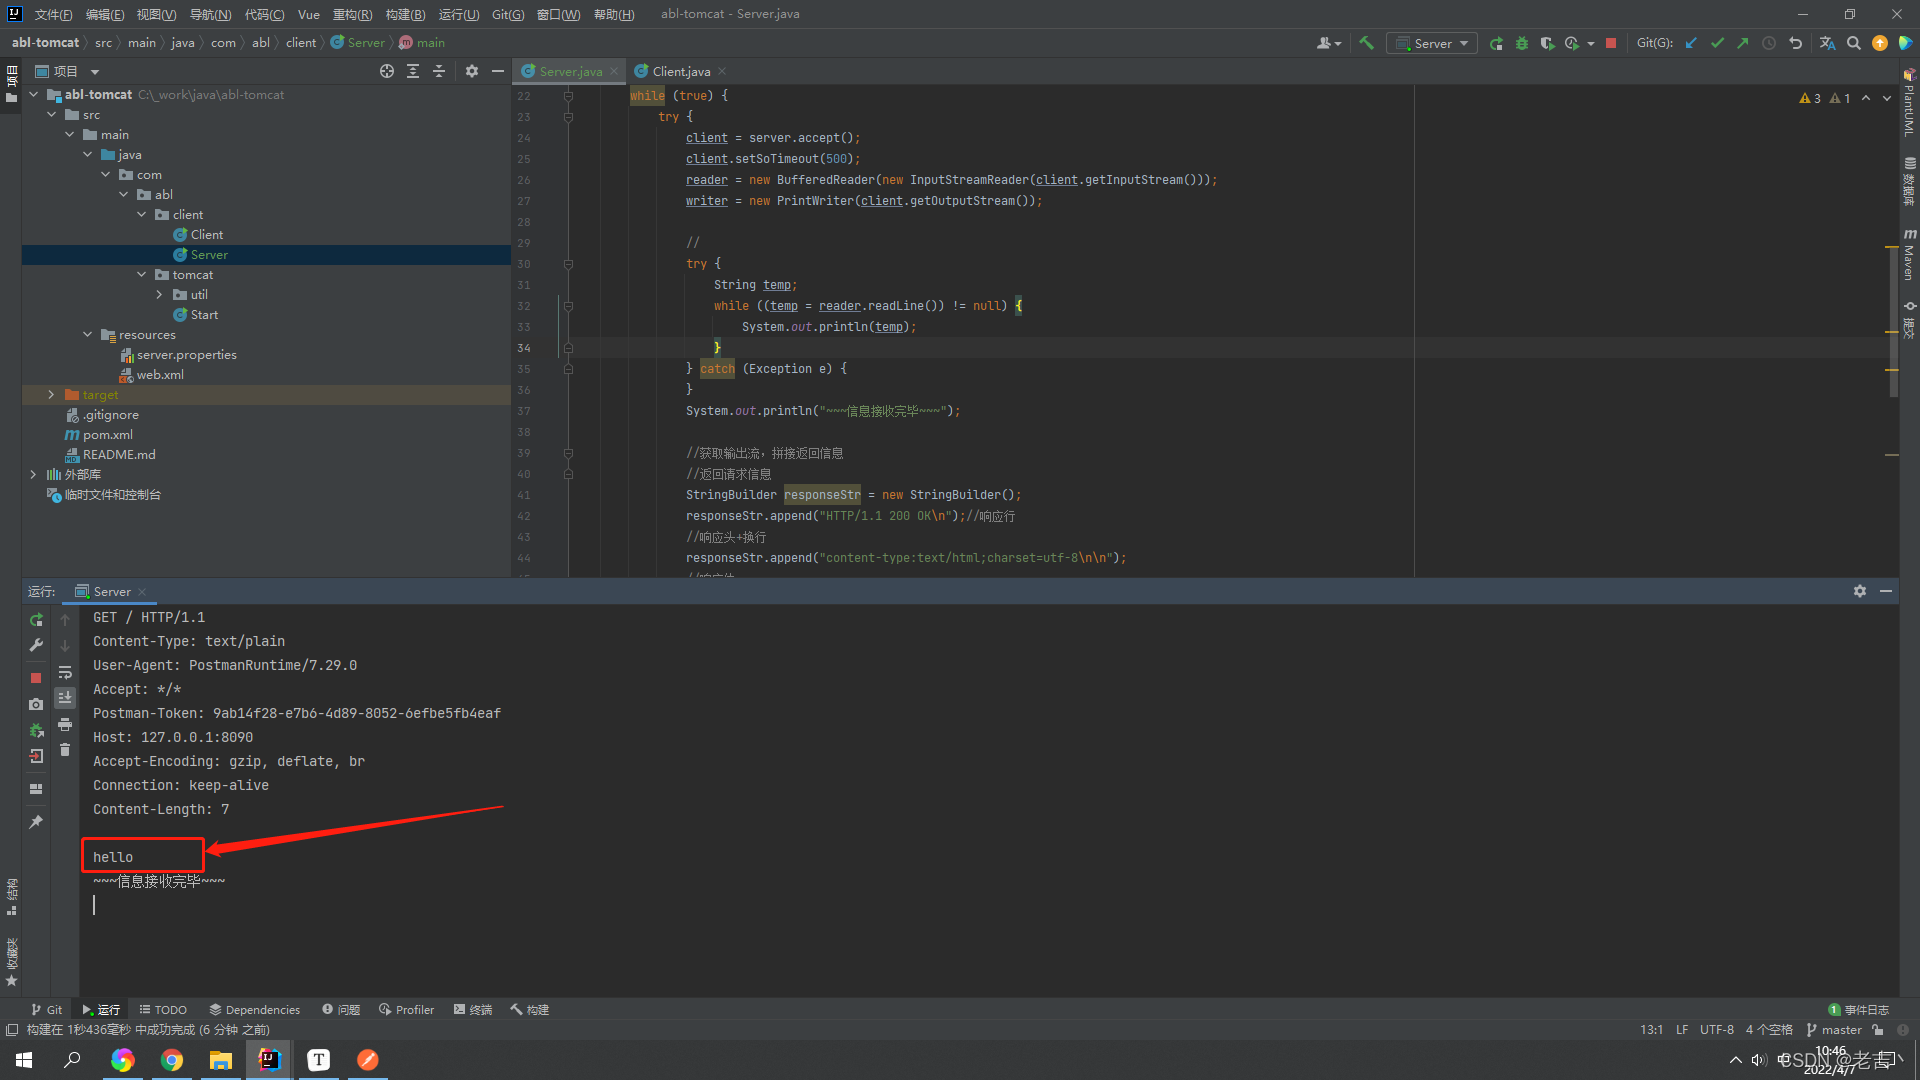Click the rollback undo arrow icon
The image size is (1920, 1080).
(1795, 43)
